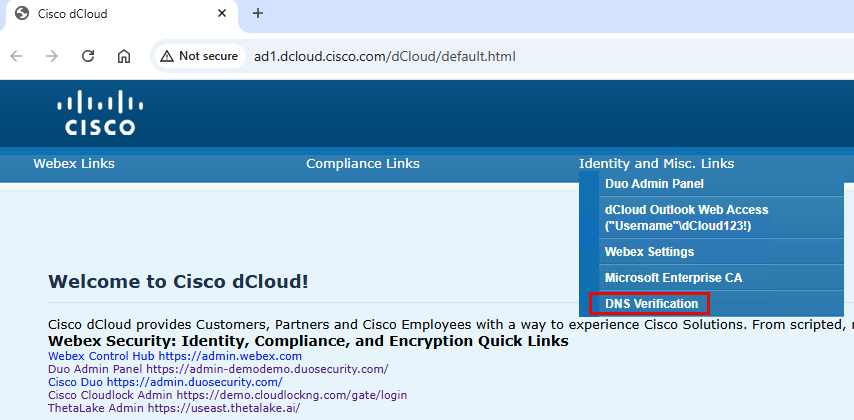854x420 pixels.
Task: Expand the Webex Links menu
Action: [74, 164]
